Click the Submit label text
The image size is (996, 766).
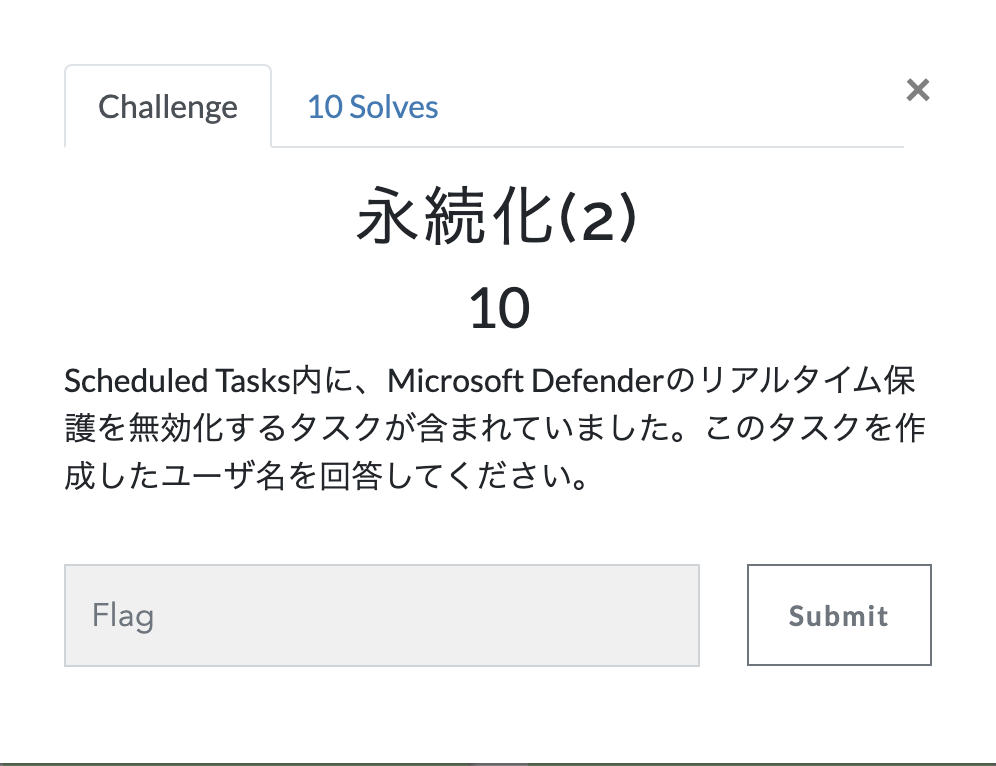[x=839, y=615]
